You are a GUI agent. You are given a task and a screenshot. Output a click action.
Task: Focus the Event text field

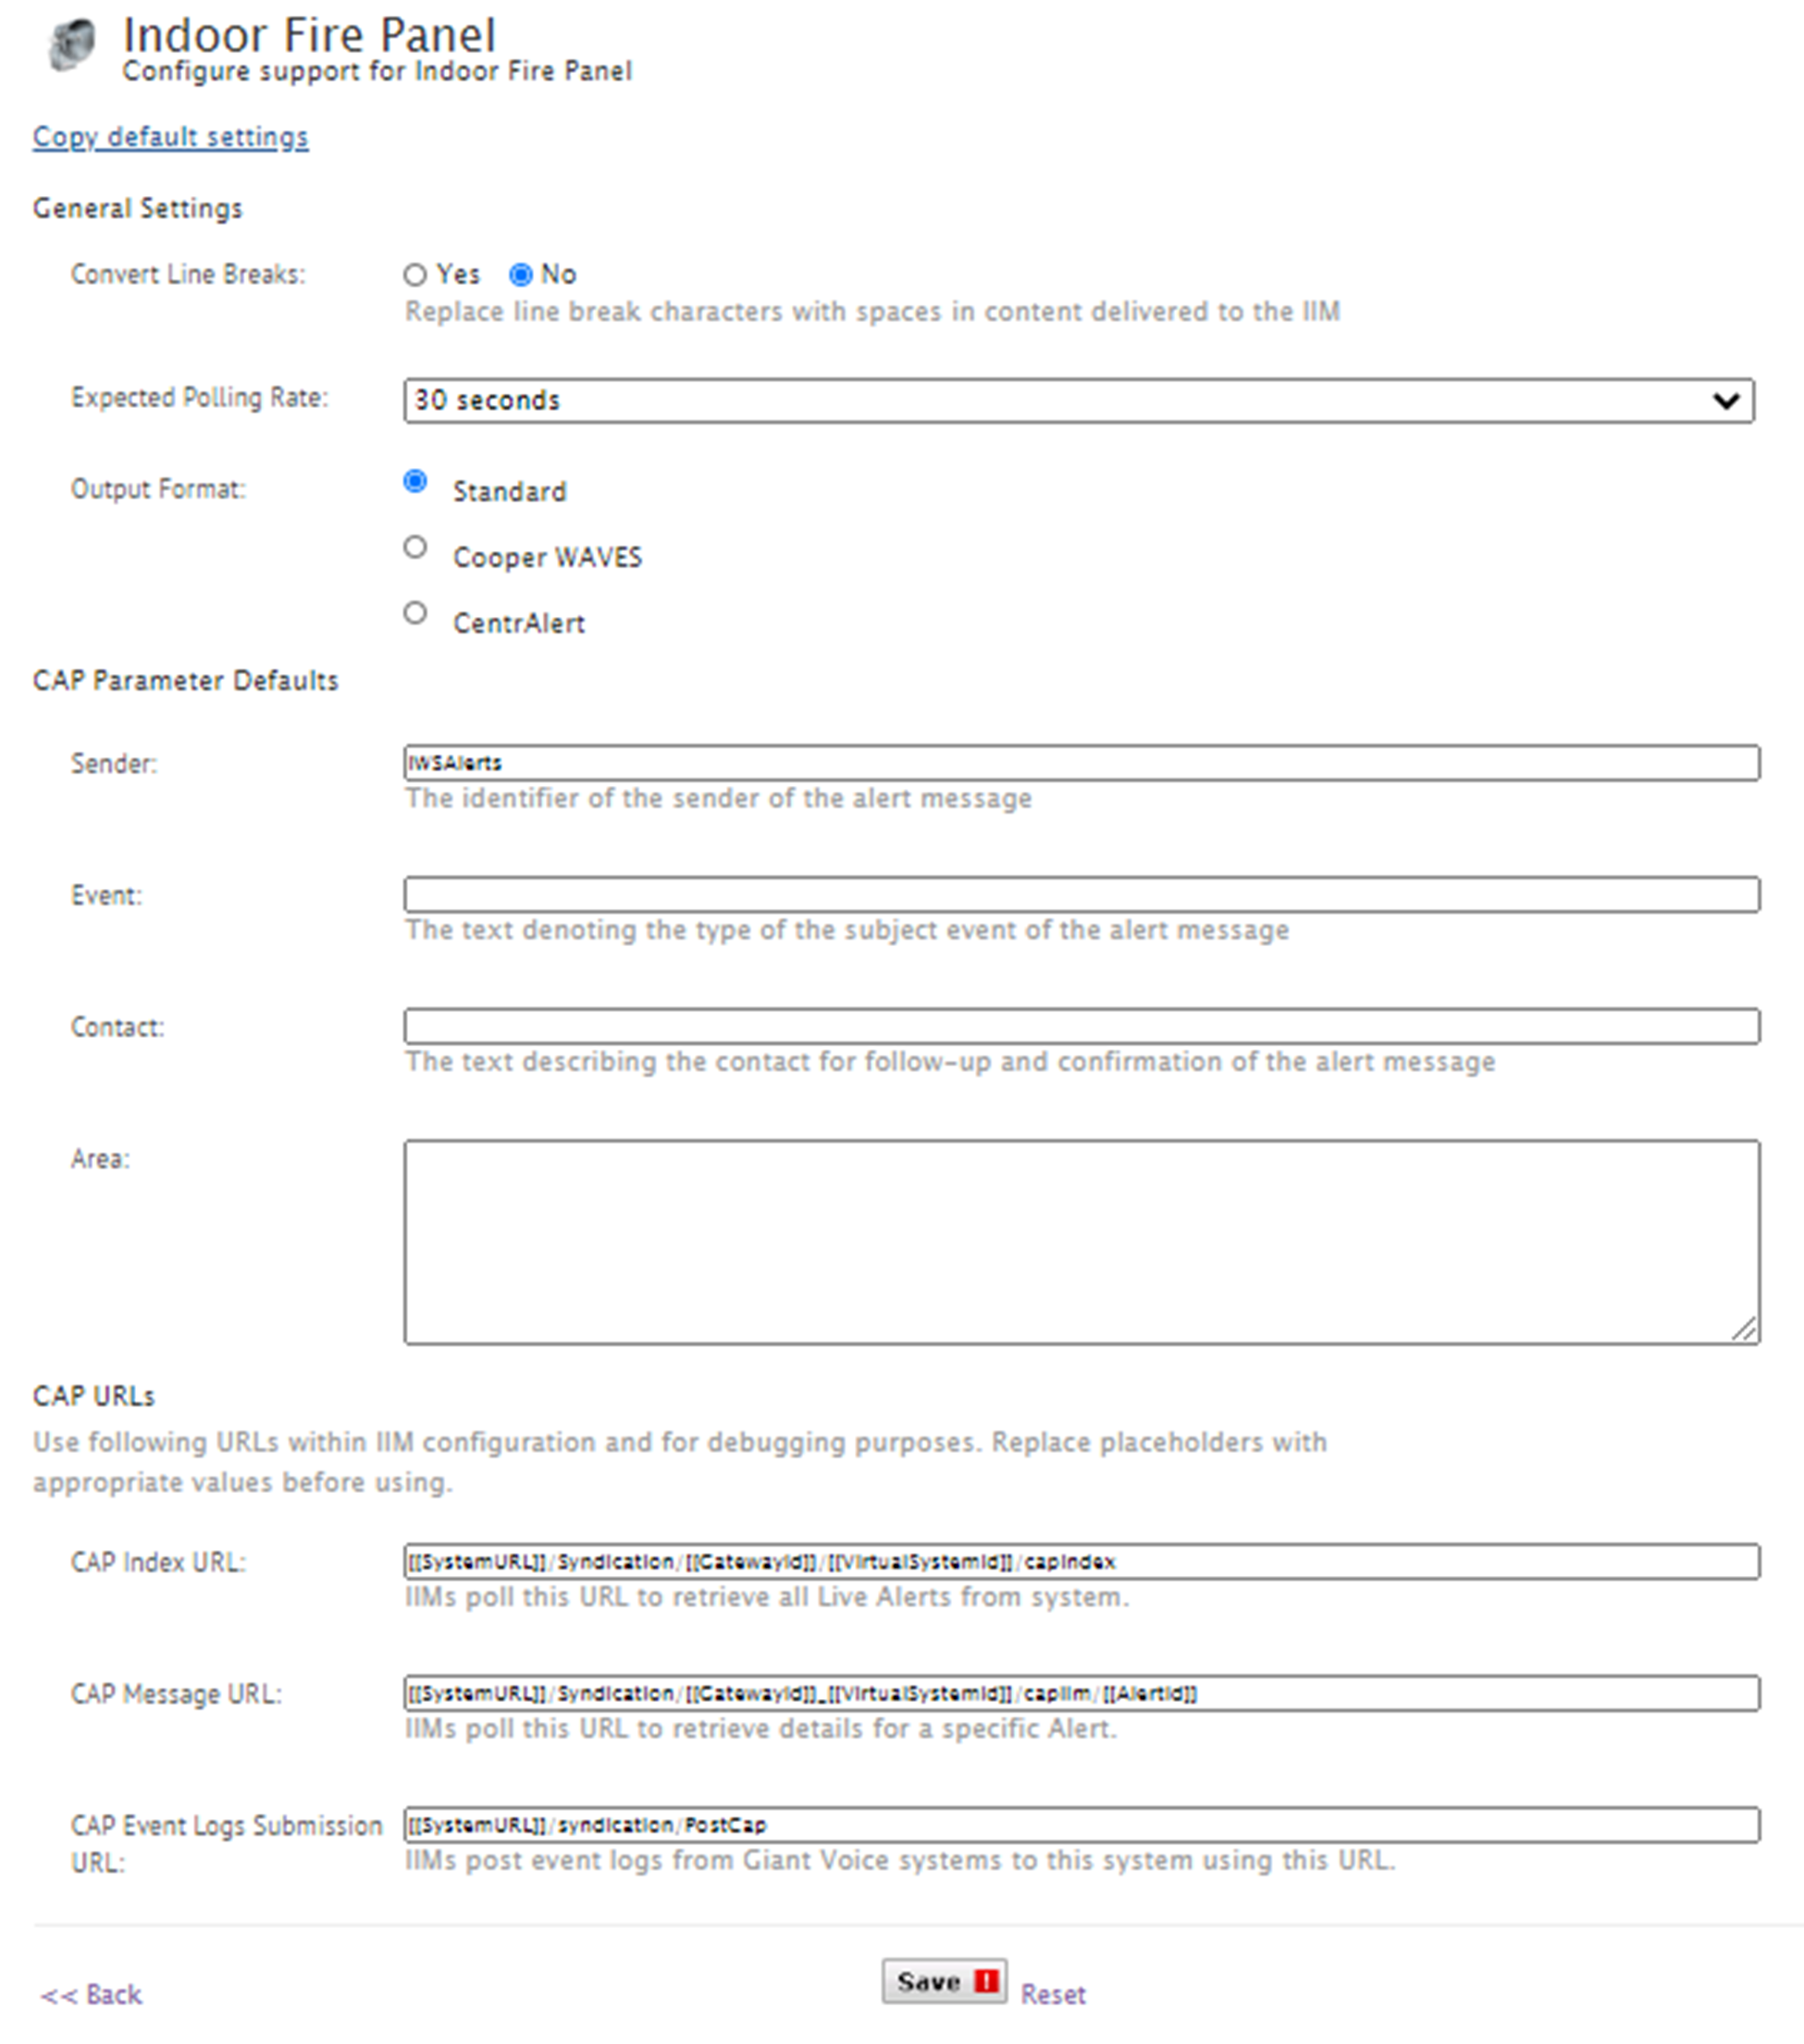(x=1082, y=895)
